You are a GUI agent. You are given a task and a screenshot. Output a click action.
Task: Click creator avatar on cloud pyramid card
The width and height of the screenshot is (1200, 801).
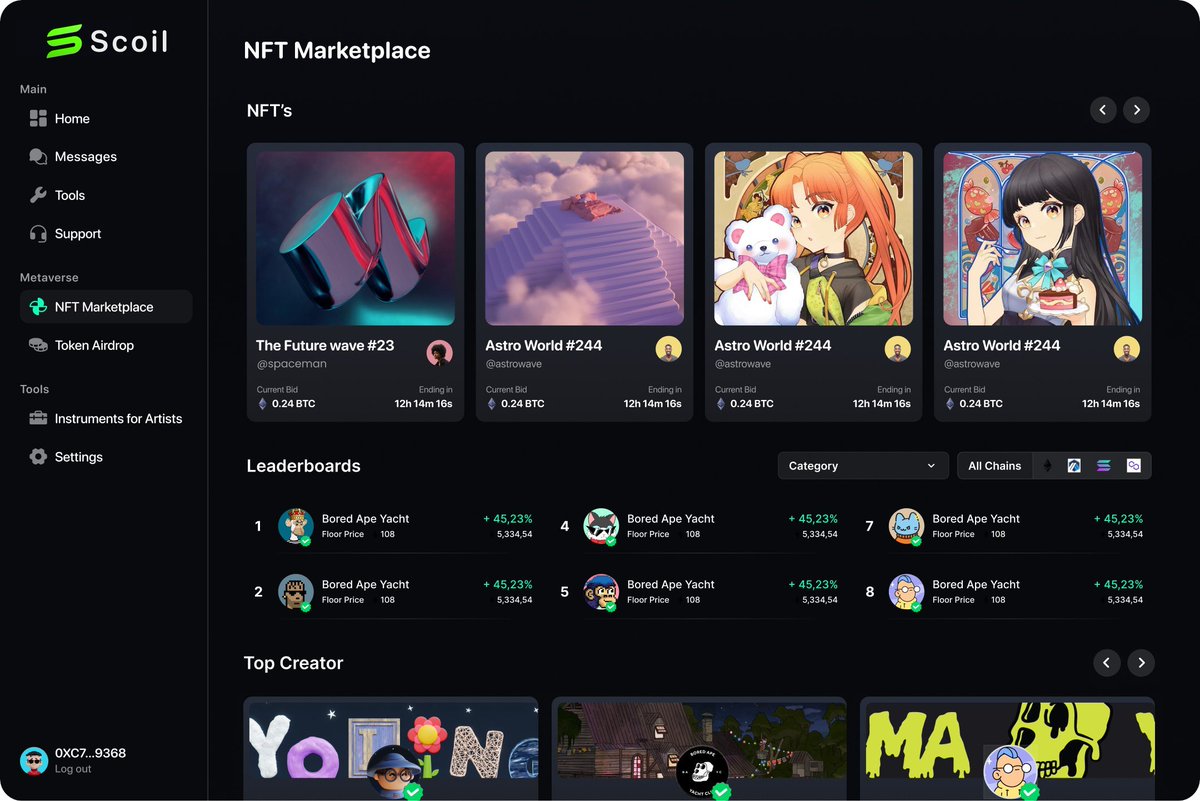coord(669,349)
